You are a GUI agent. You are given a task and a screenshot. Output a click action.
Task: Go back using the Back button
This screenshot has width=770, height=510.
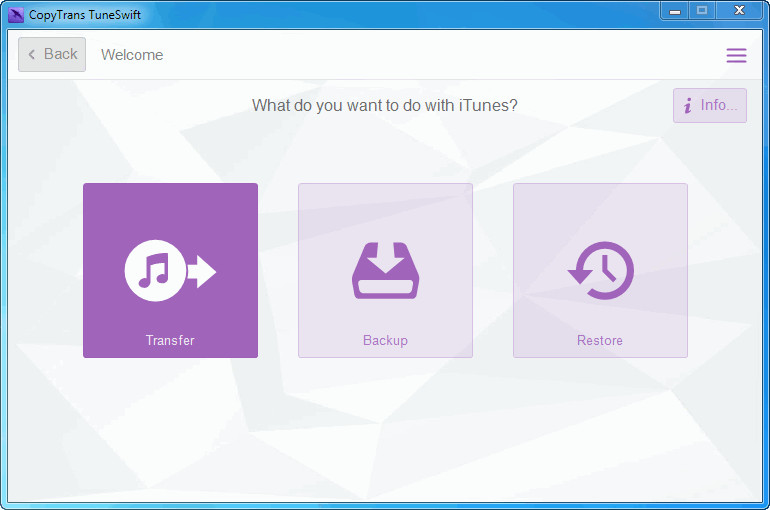pos(52,54)
